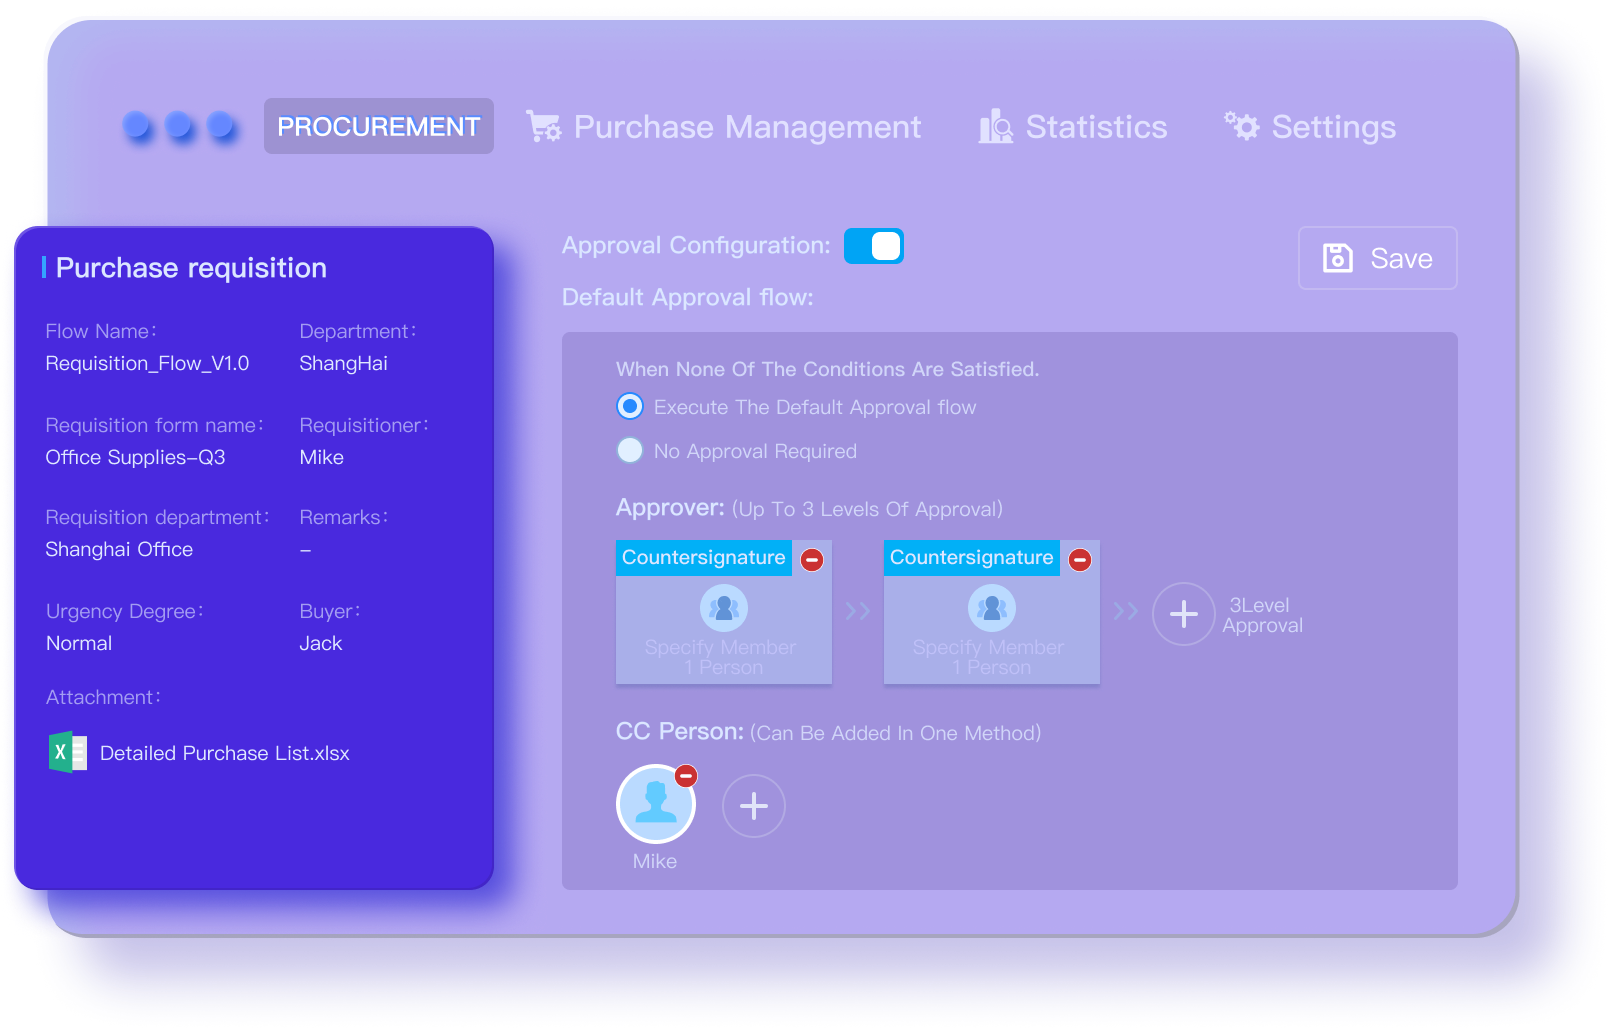1614x1034 pixels.
Task: Click the floppy disk save icon
Action: coord(1337,258)
